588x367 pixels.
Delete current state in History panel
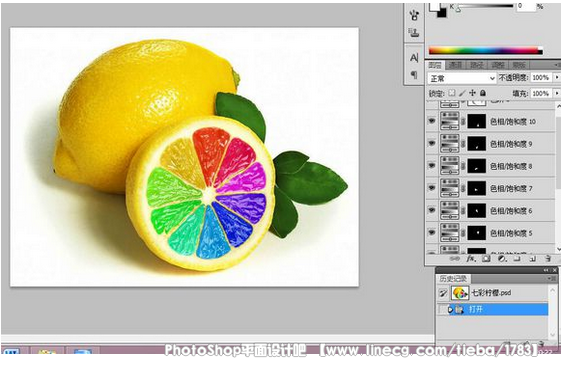[x=542, y=343]
